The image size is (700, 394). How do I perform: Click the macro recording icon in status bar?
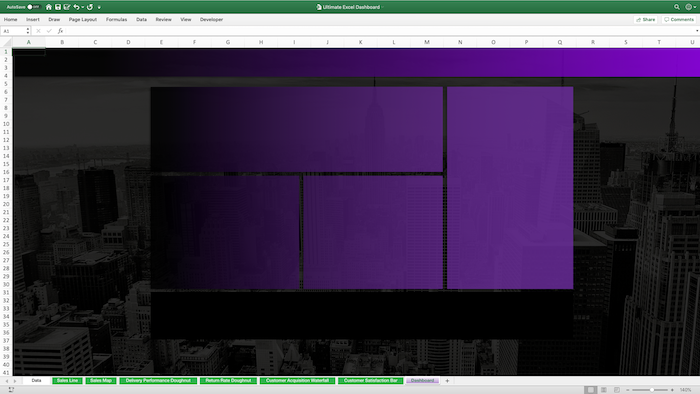11,390
